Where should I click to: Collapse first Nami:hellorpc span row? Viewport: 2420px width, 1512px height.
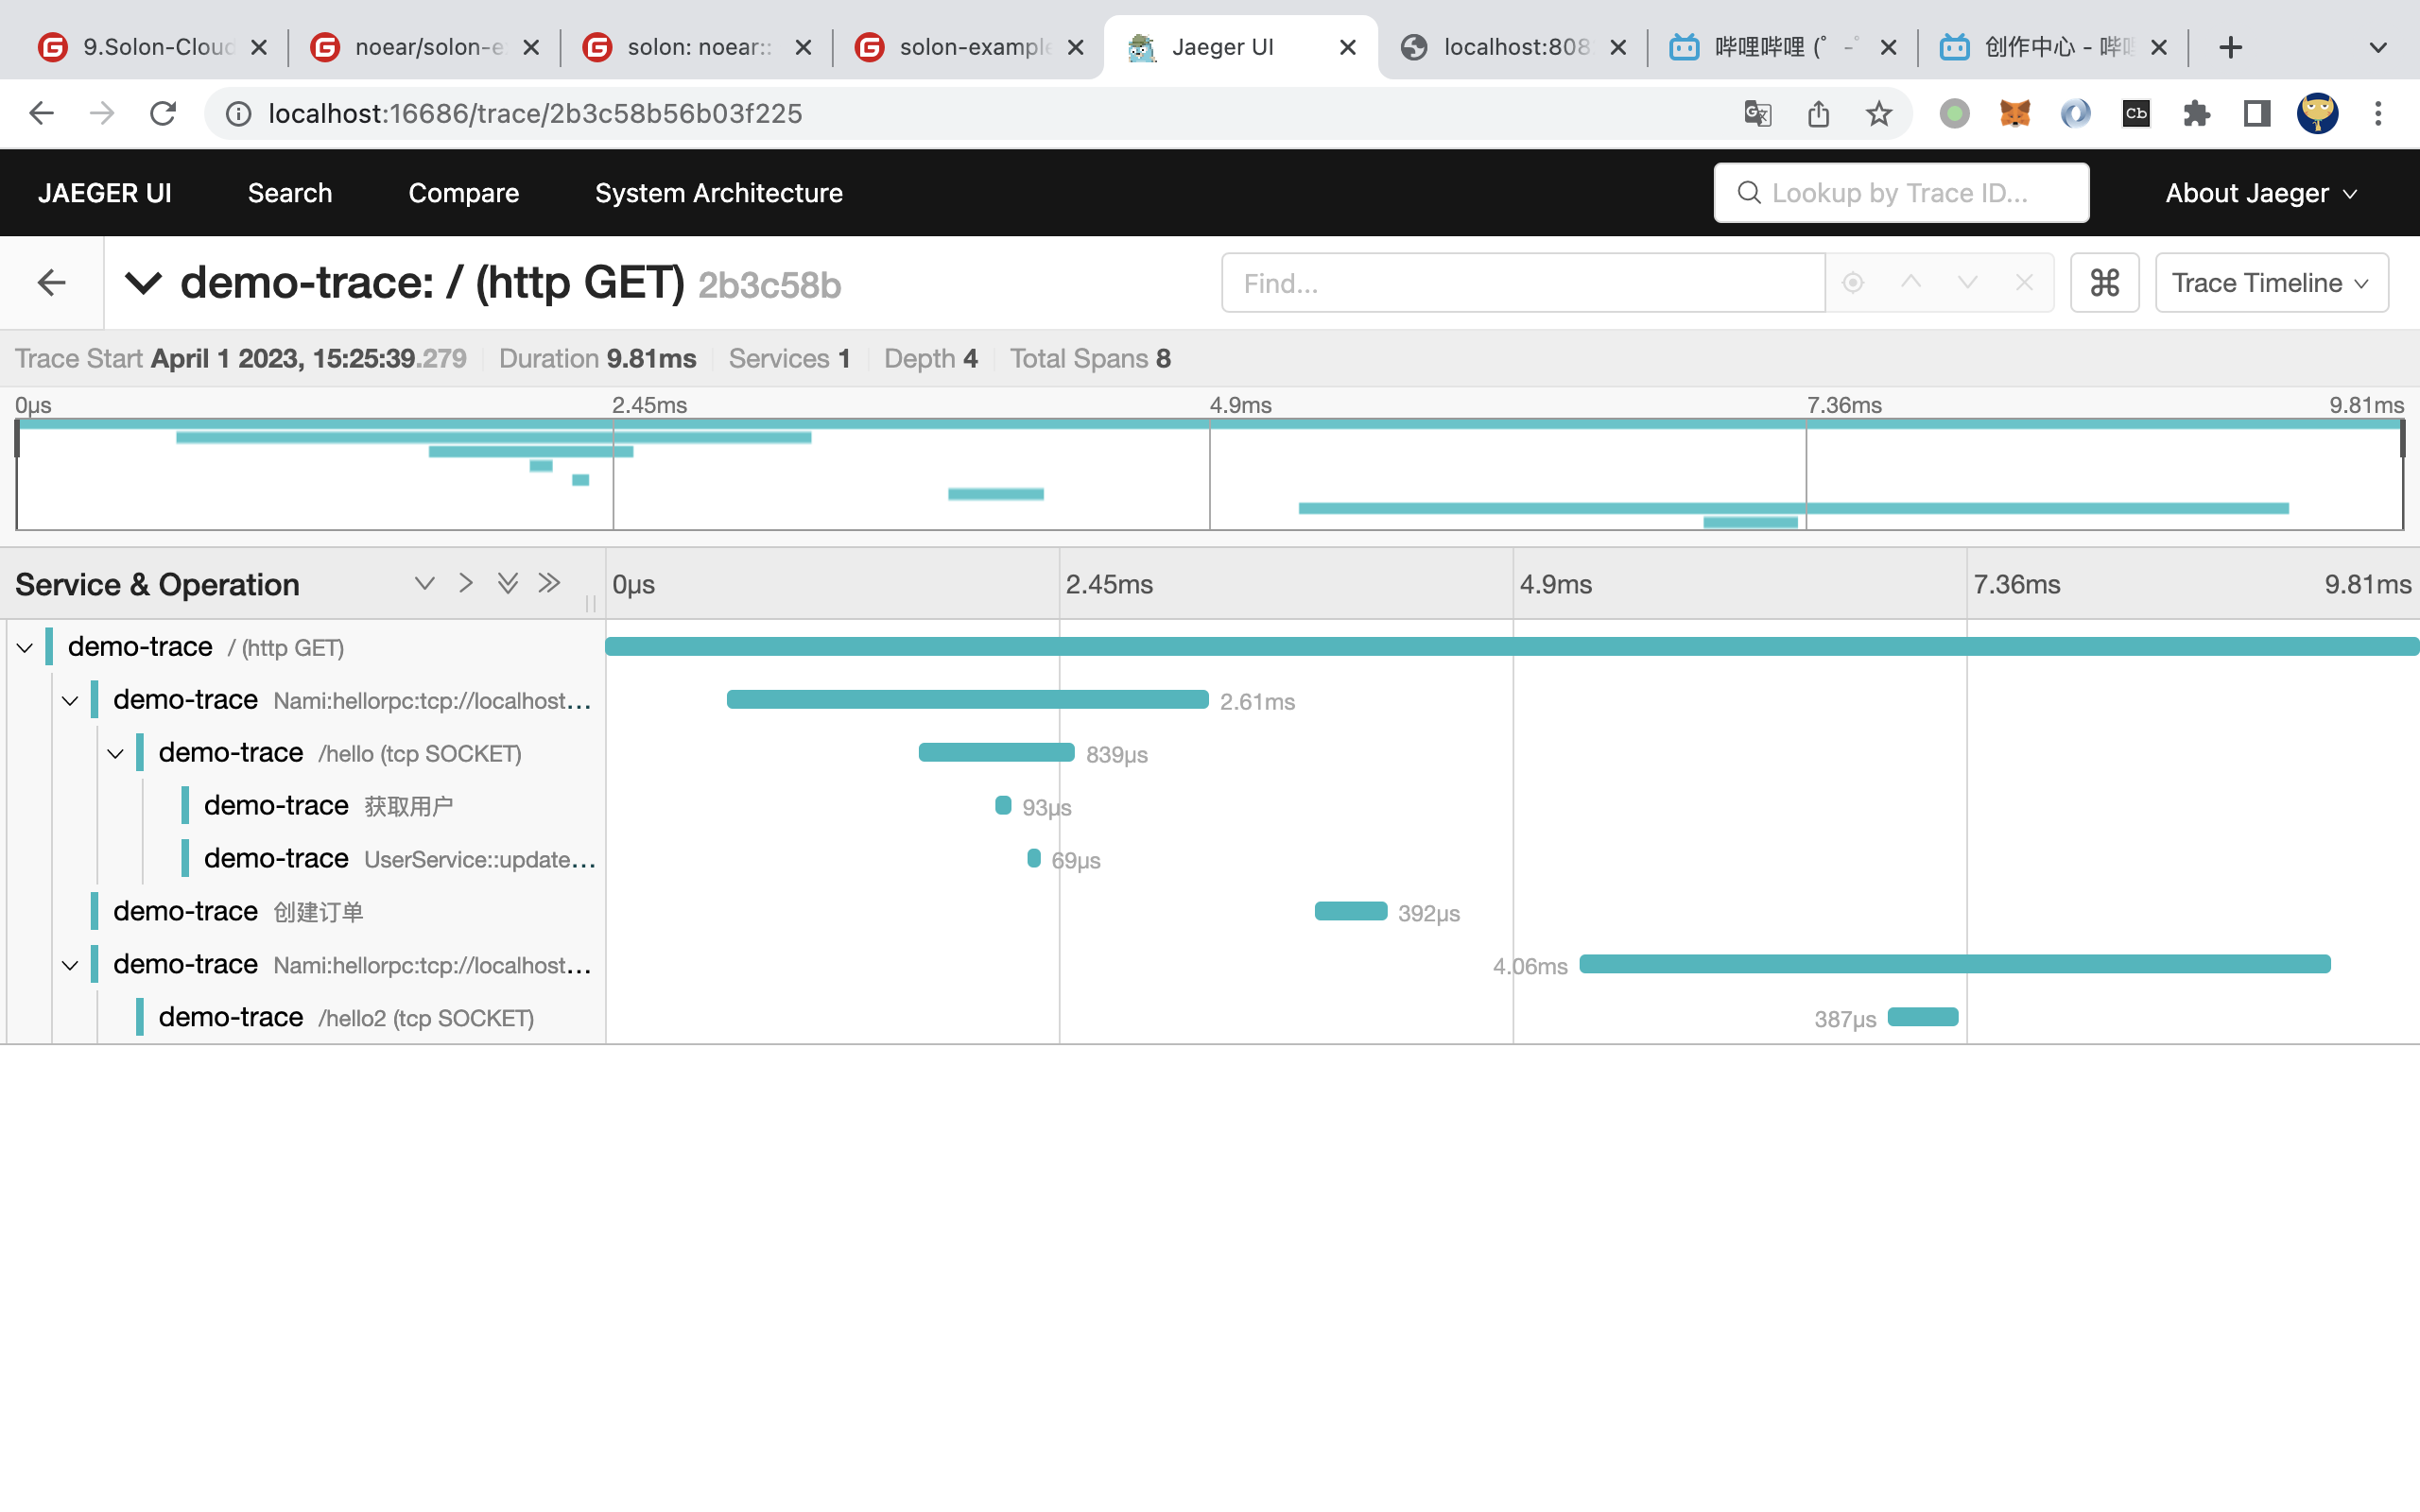[x=70, y=700]
